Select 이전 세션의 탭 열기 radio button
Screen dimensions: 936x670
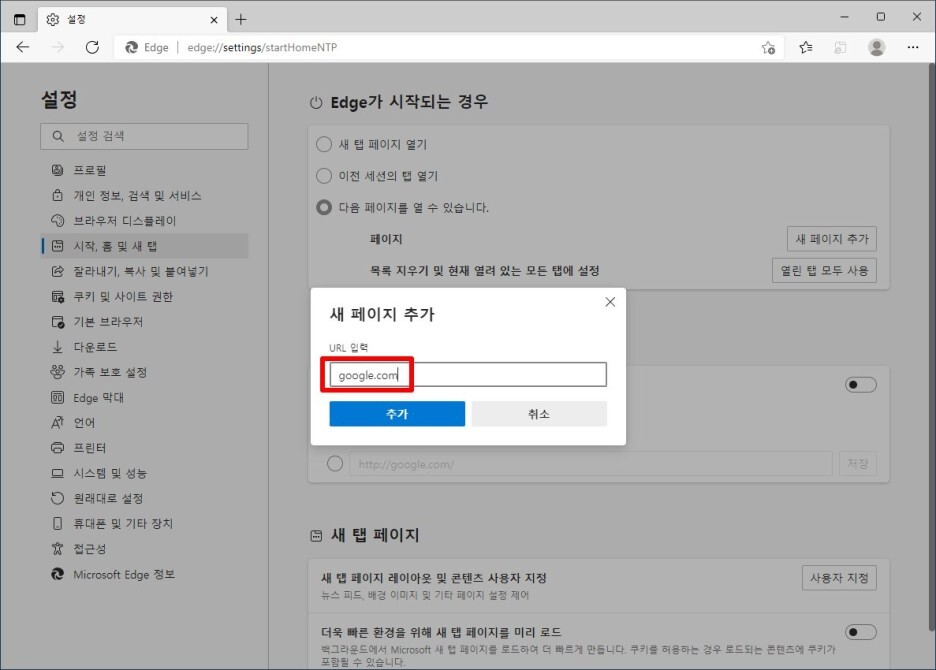[324, 176]
